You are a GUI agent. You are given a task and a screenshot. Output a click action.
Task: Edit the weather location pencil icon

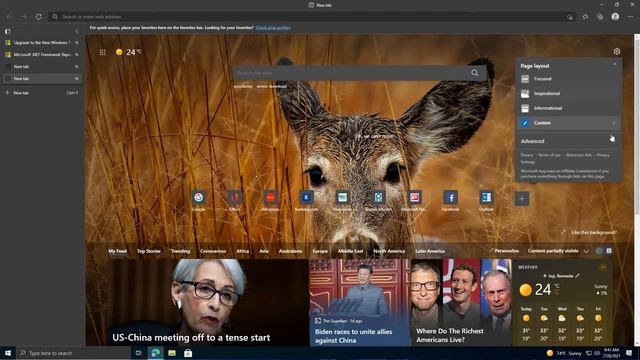(x=578, y=276)
